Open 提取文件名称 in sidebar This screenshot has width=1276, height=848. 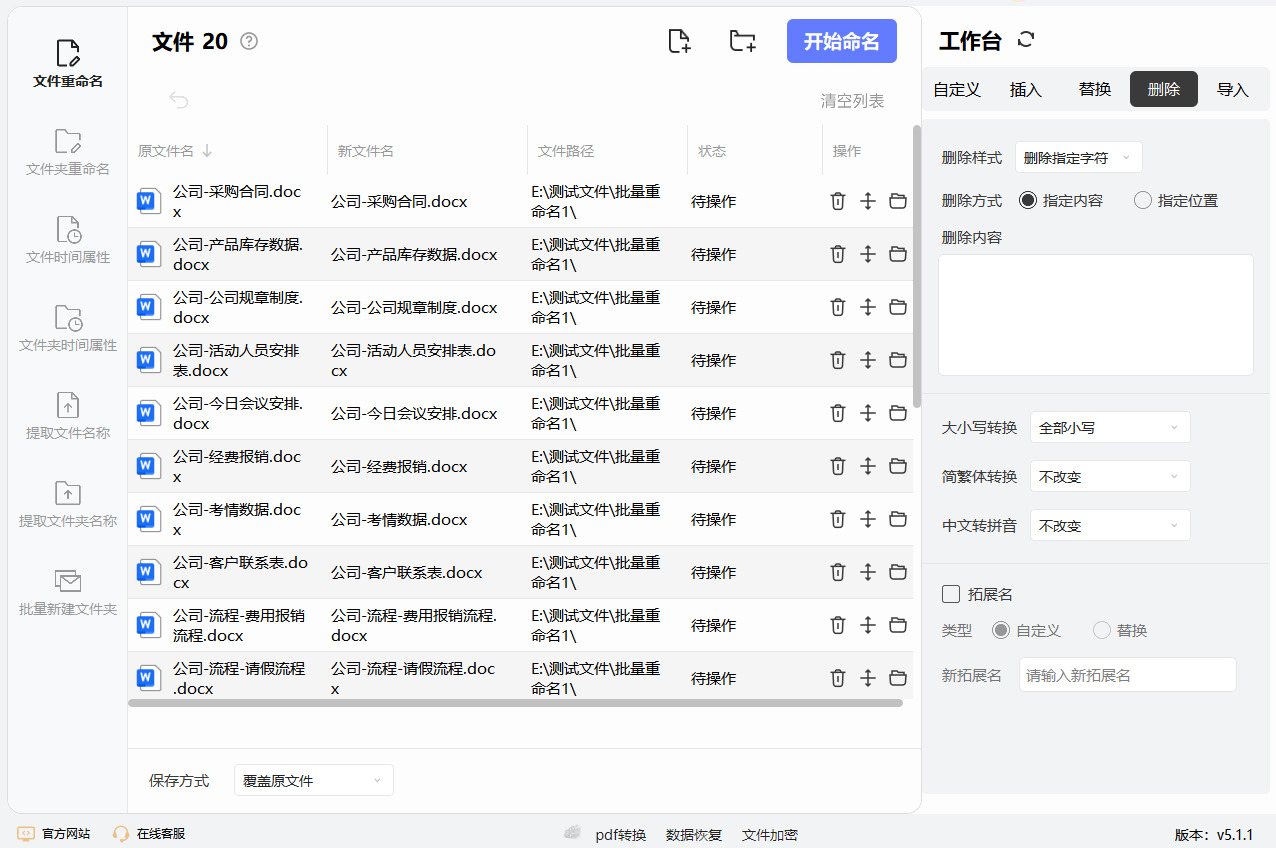click(x=68, y=417)
